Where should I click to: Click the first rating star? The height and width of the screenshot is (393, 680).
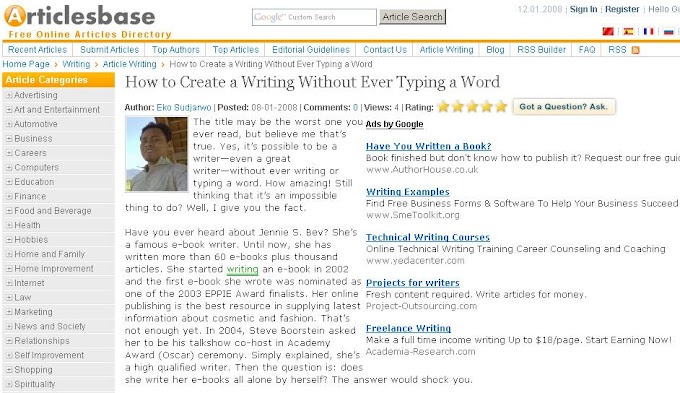click(443, 106)
